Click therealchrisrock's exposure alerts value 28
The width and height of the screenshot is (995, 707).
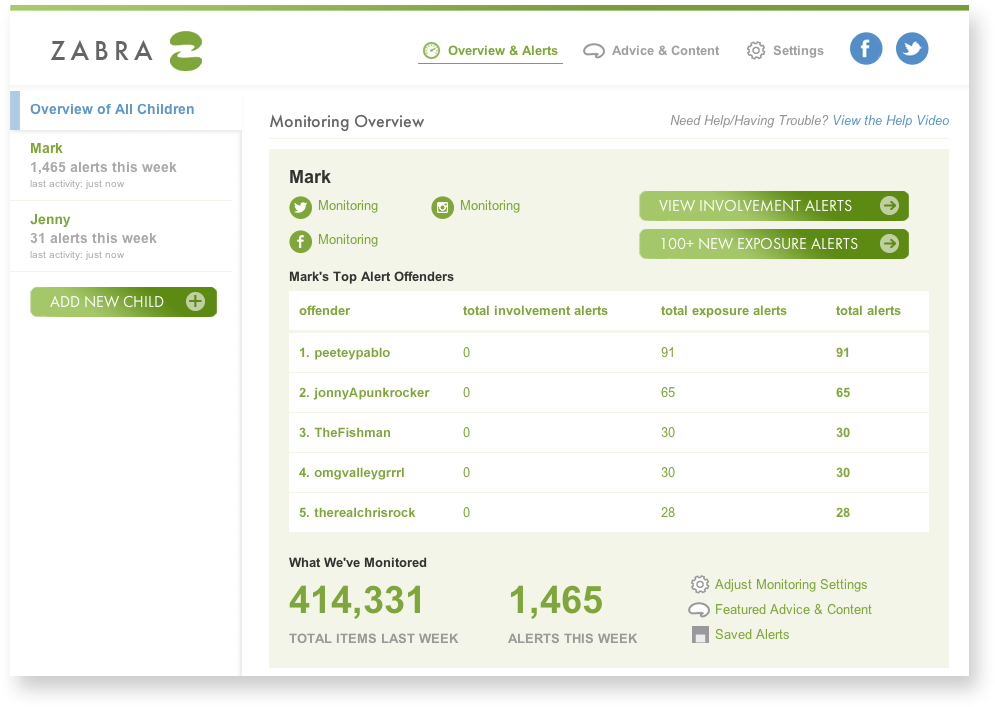tap(668, 513)
